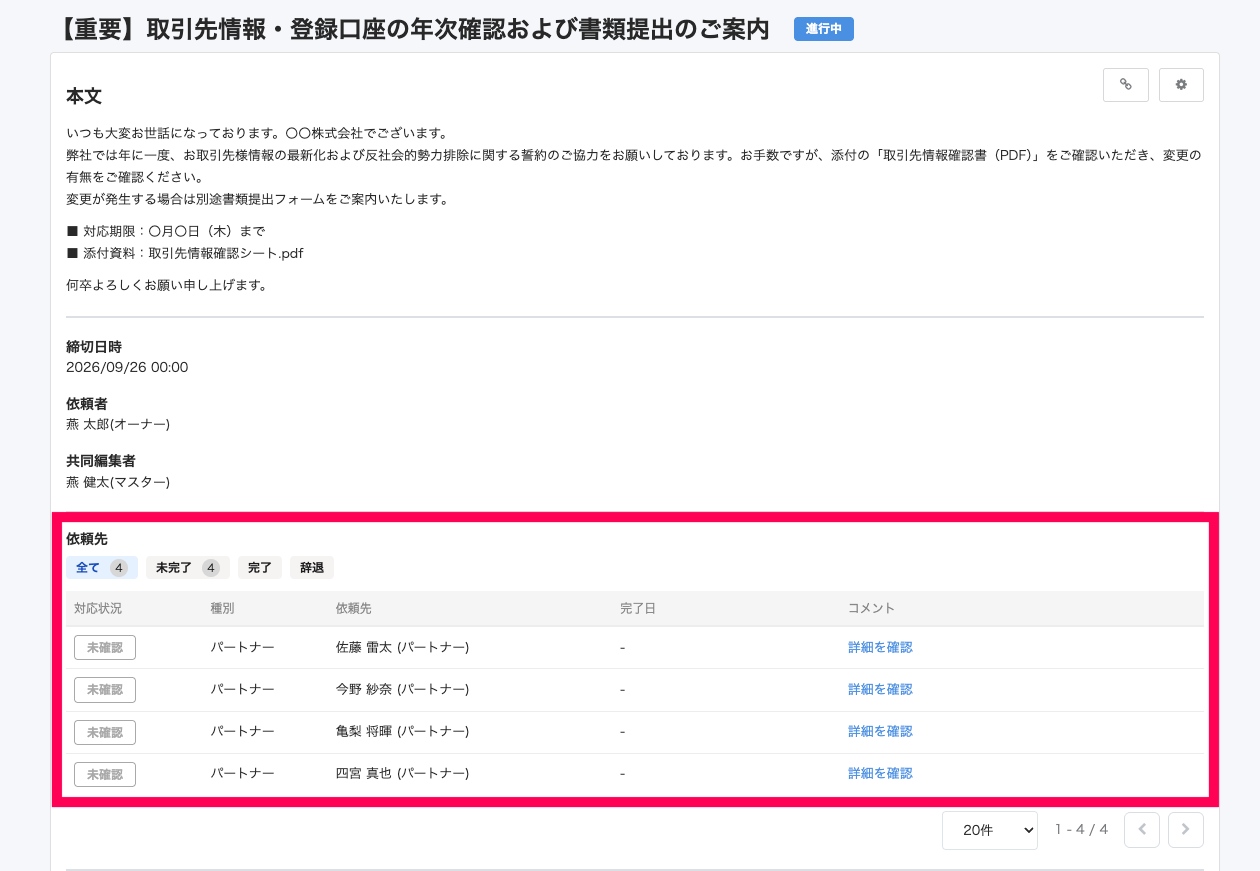
Task: Click the 依頼先 column header
Action: click(354, 608)
